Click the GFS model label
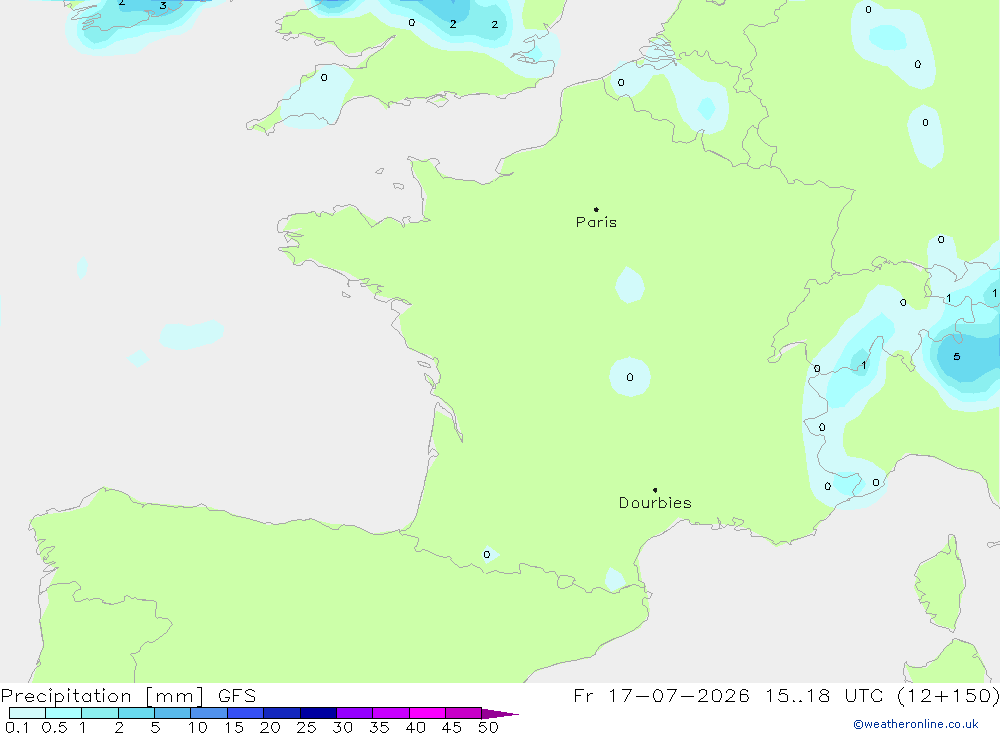Screen dimensions: 1000x733 (x=237, y=696)
